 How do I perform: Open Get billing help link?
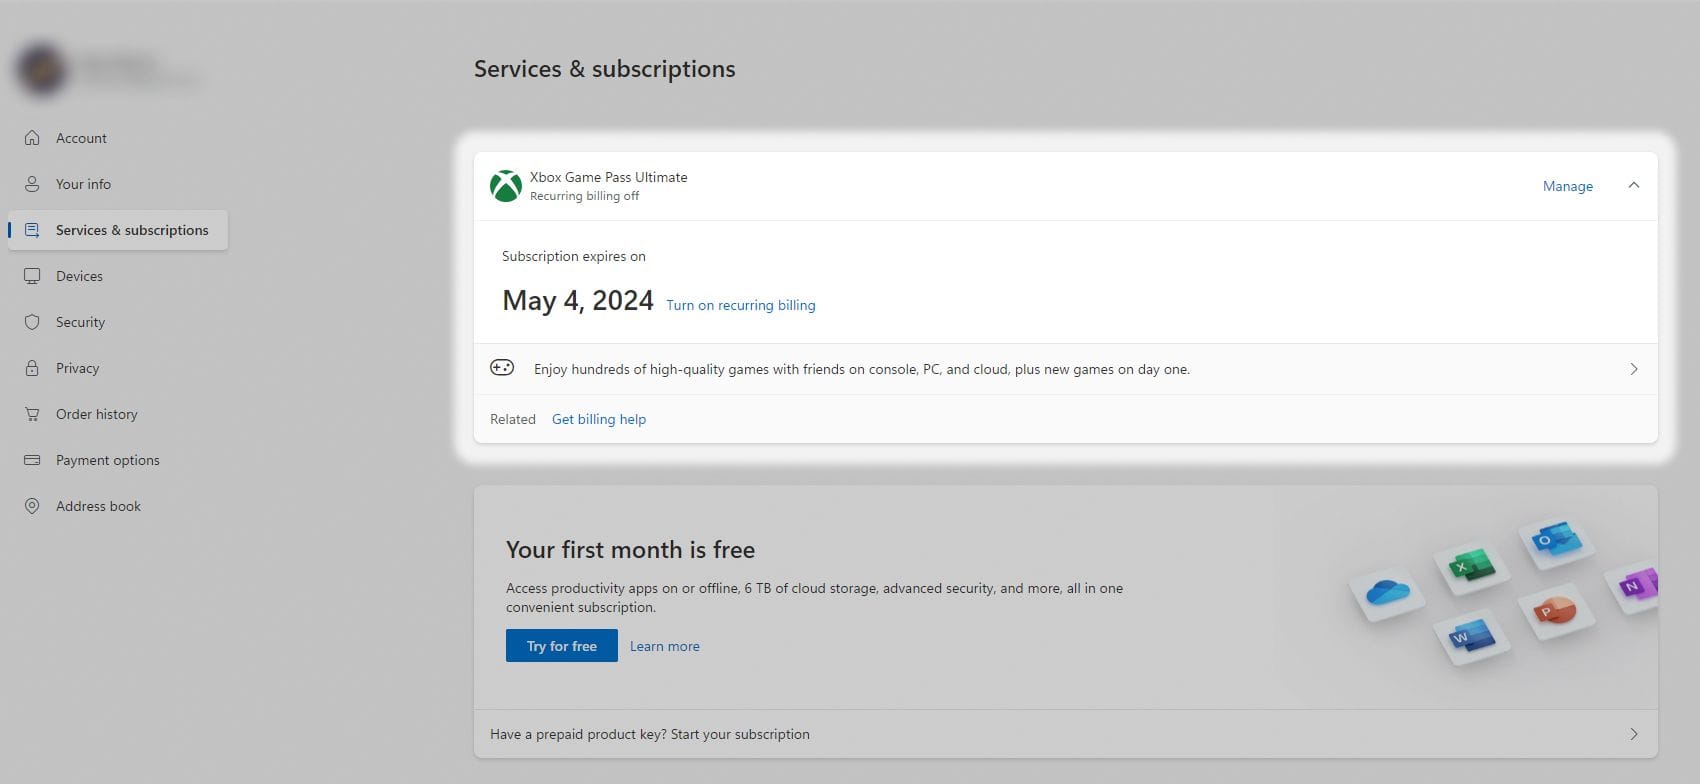pos(599,419)
